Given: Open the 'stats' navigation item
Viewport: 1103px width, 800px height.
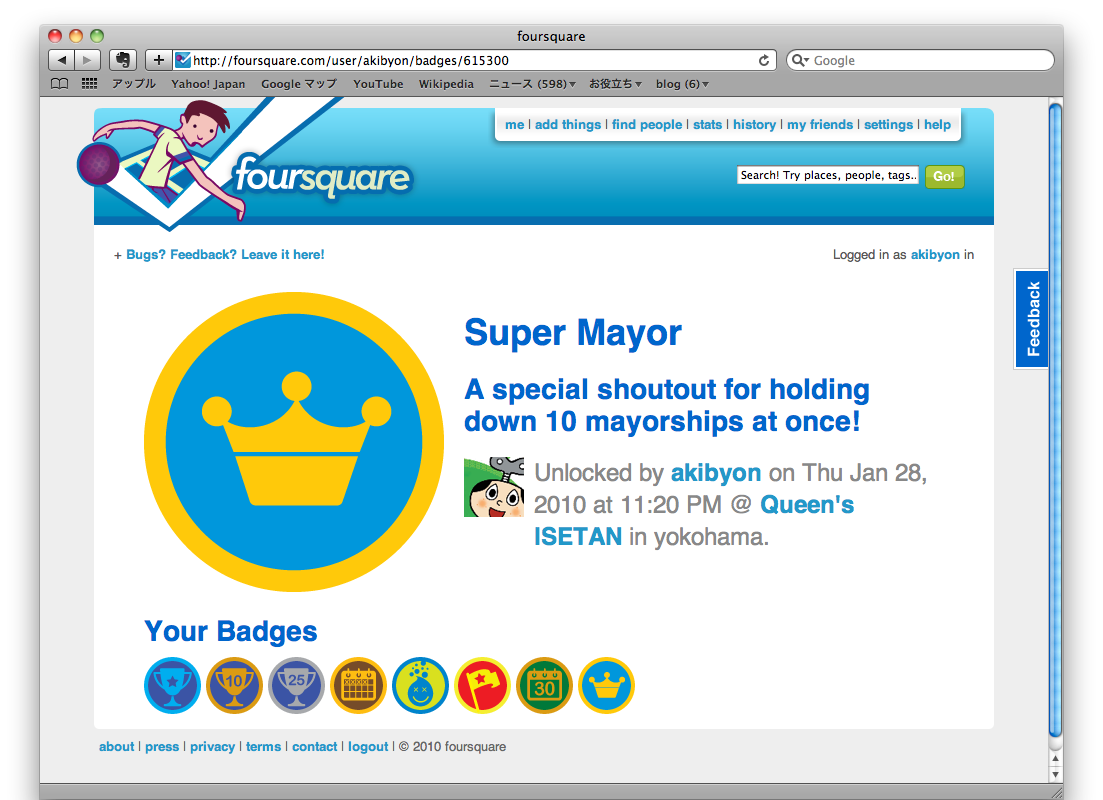Looking at the screenshot, I should [707, 125].
